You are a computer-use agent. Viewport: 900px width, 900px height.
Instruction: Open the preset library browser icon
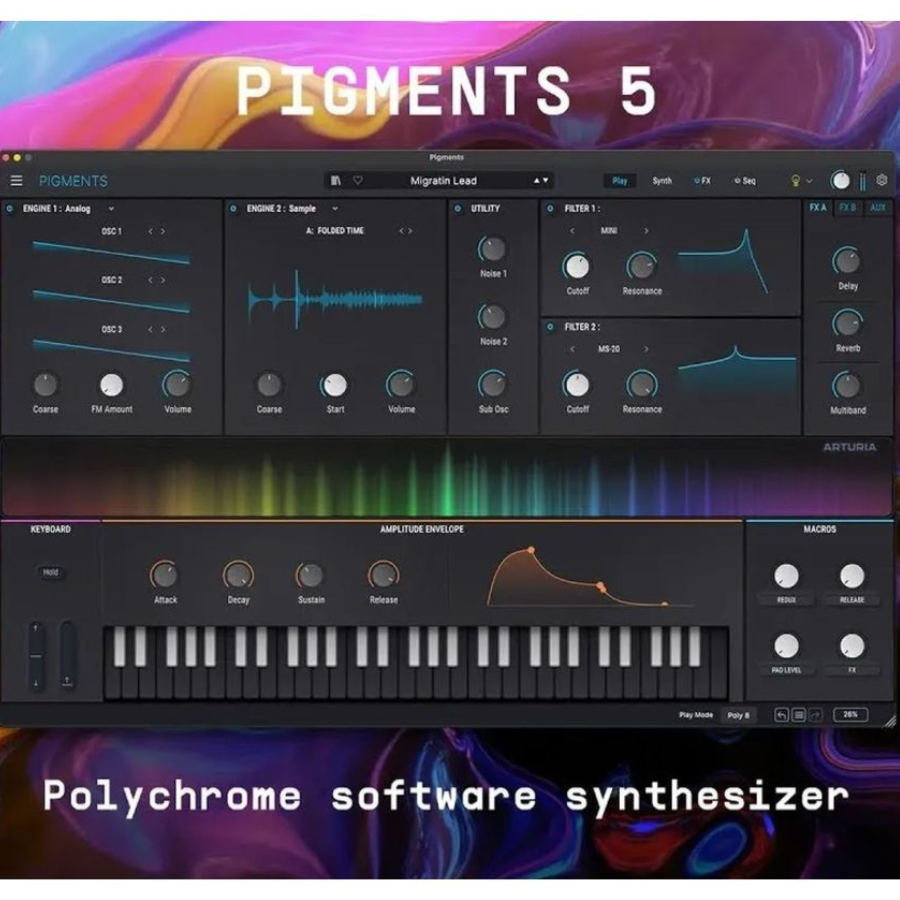click(336, 181)
